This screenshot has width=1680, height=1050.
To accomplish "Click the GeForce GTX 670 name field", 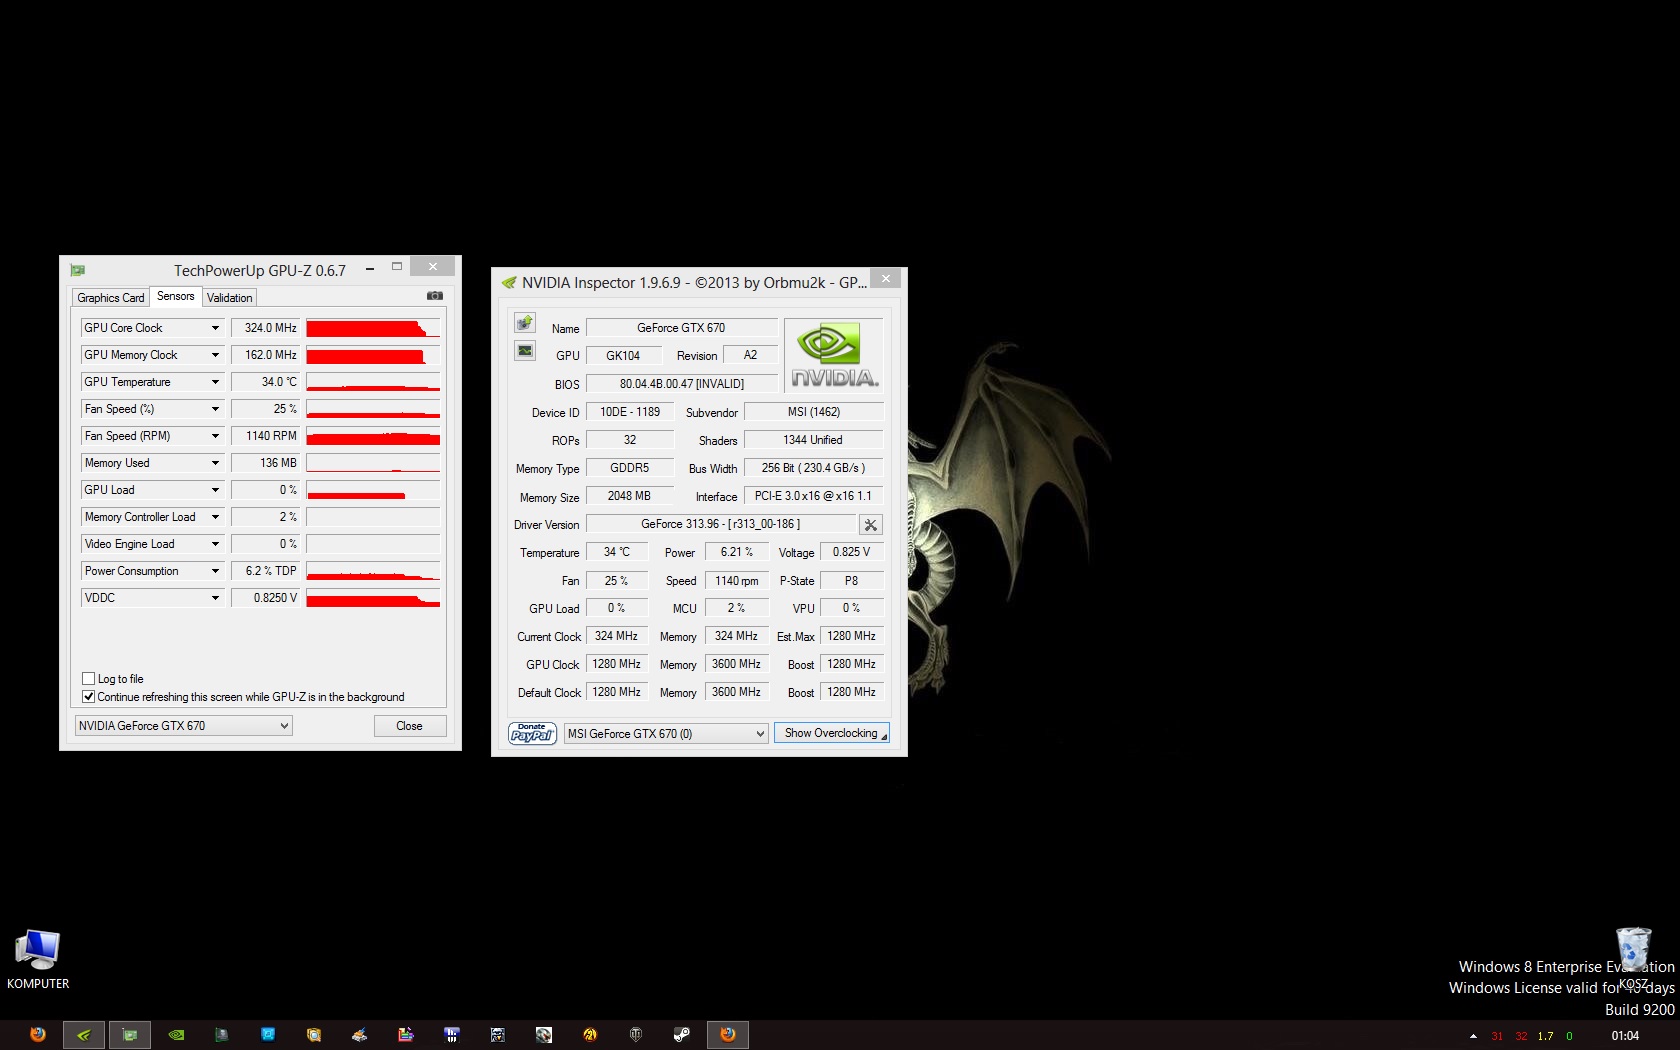I will [681, 328].
